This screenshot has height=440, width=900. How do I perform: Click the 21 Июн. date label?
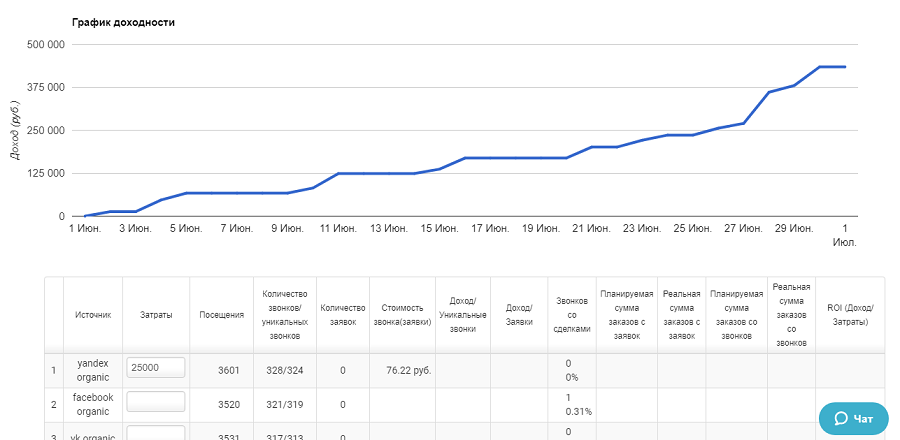pos(591,229)
